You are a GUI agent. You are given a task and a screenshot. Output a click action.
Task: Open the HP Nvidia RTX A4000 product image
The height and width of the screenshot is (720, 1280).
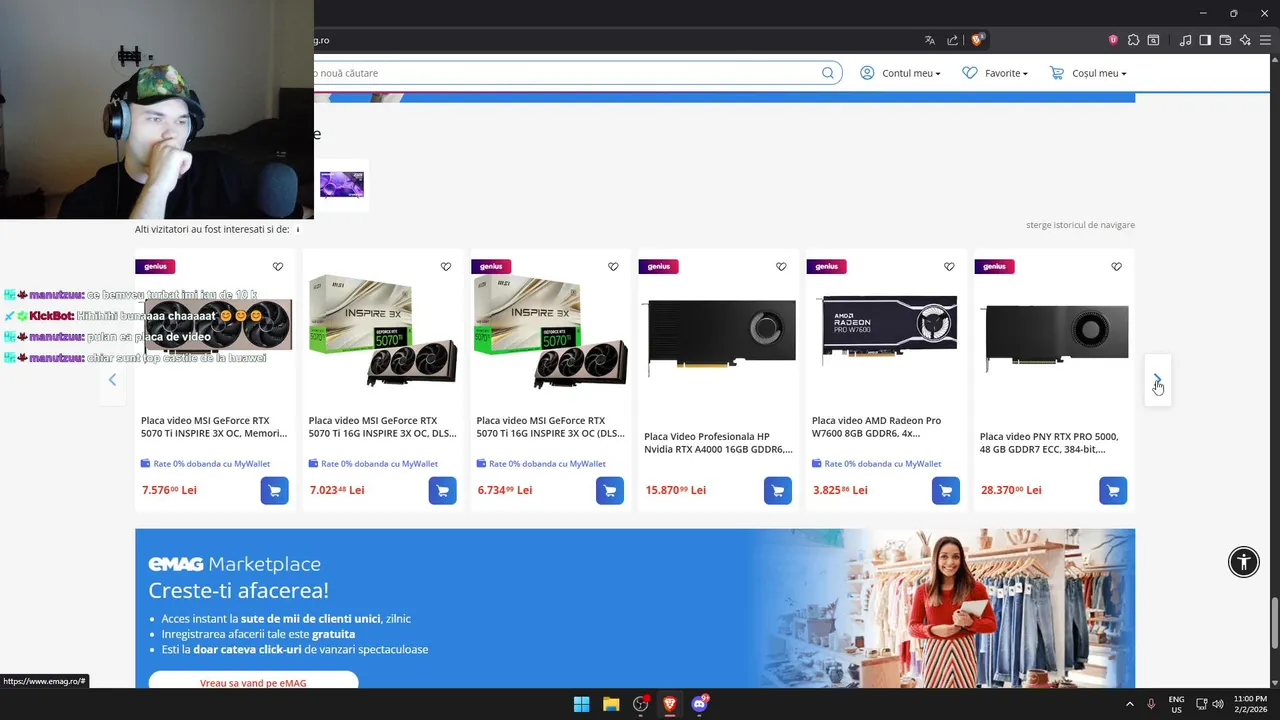pos(720,337)
